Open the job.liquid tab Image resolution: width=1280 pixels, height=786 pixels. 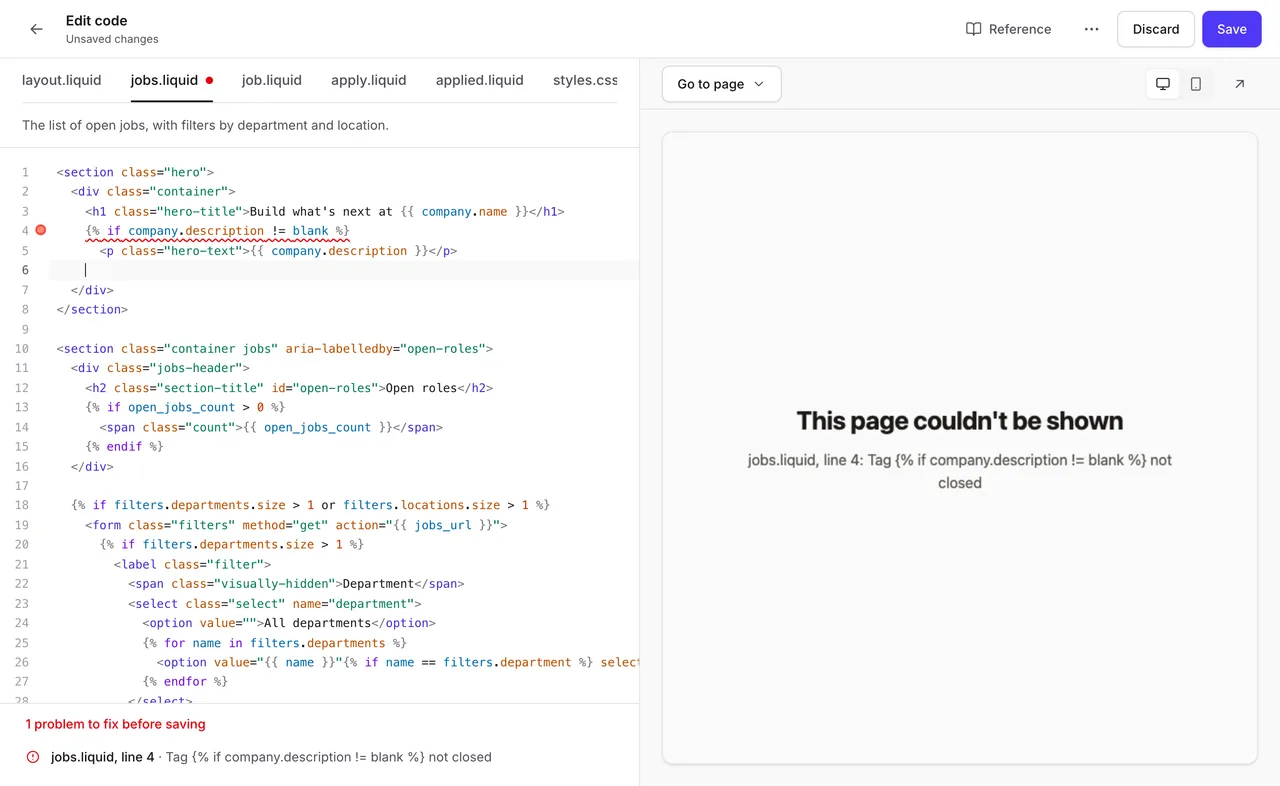272,80
